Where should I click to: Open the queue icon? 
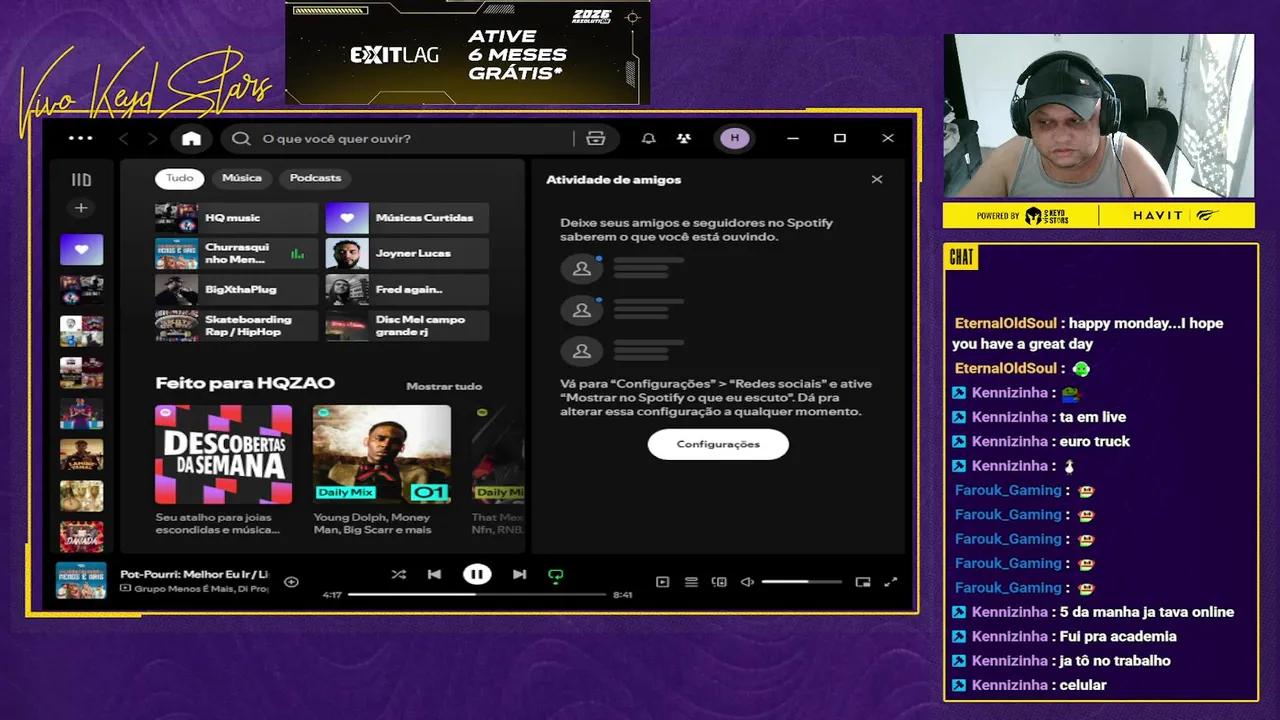[691, 582]
